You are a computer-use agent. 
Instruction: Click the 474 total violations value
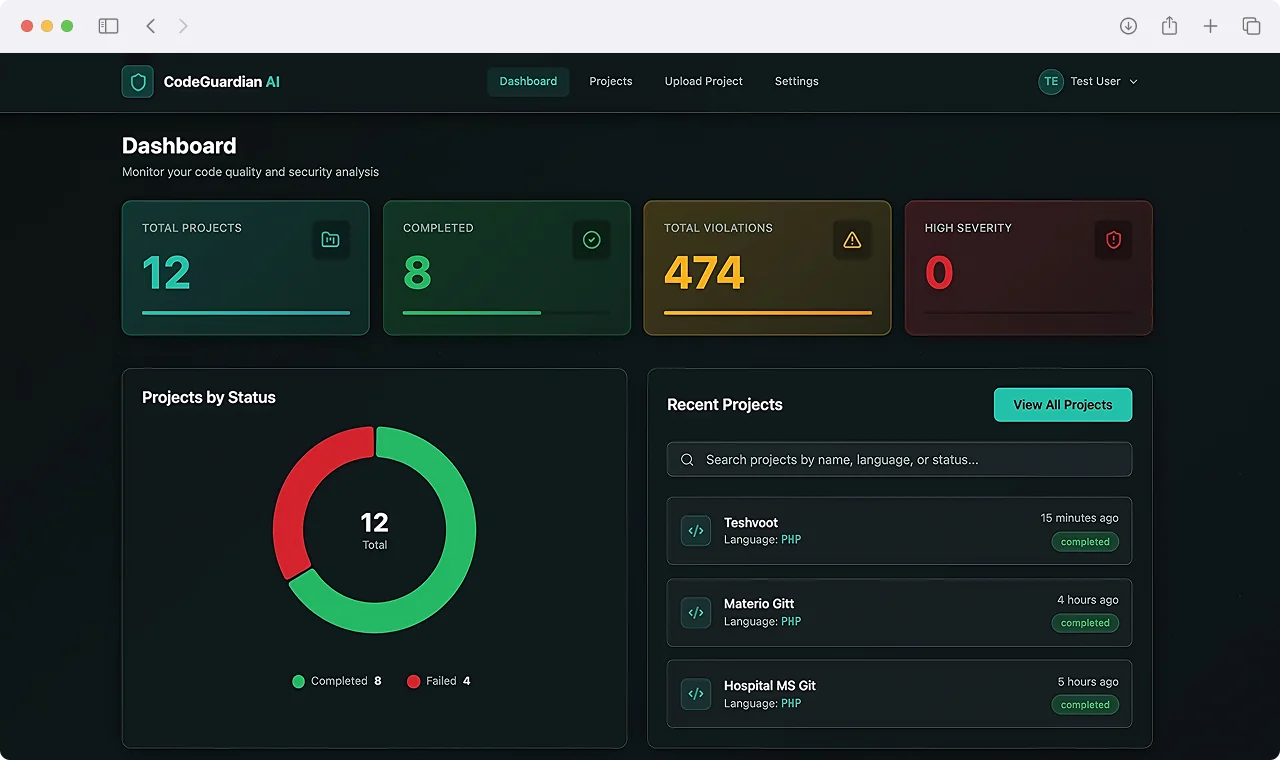pos(704,273)
